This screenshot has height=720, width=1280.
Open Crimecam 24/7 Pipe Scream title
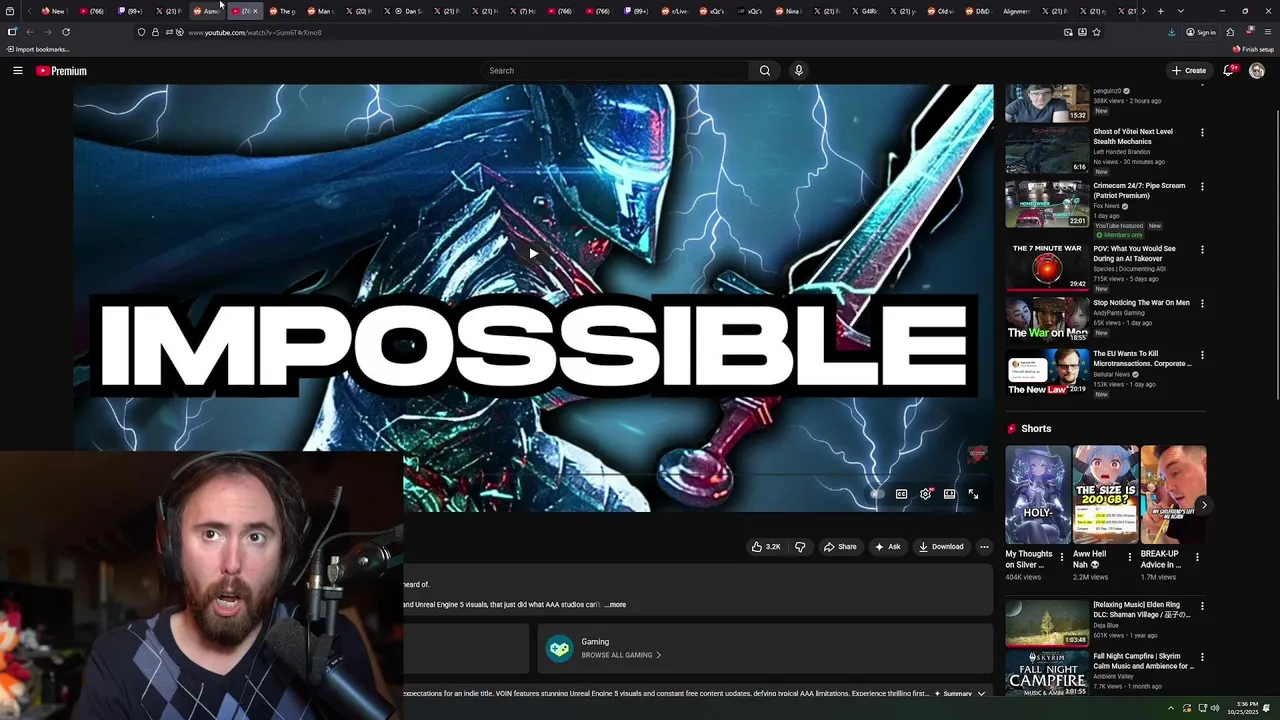point(1139,191)
